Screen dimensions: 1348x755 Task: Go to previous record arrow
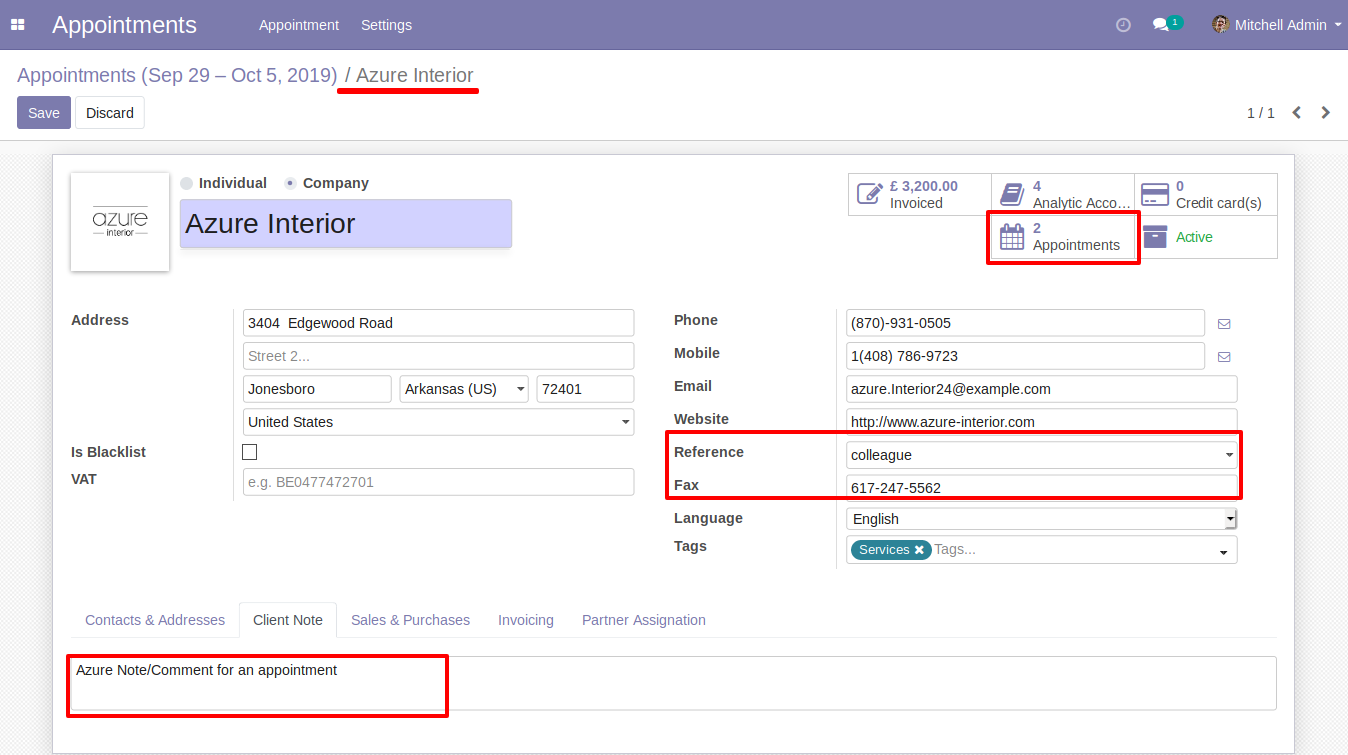[1297, 113]
